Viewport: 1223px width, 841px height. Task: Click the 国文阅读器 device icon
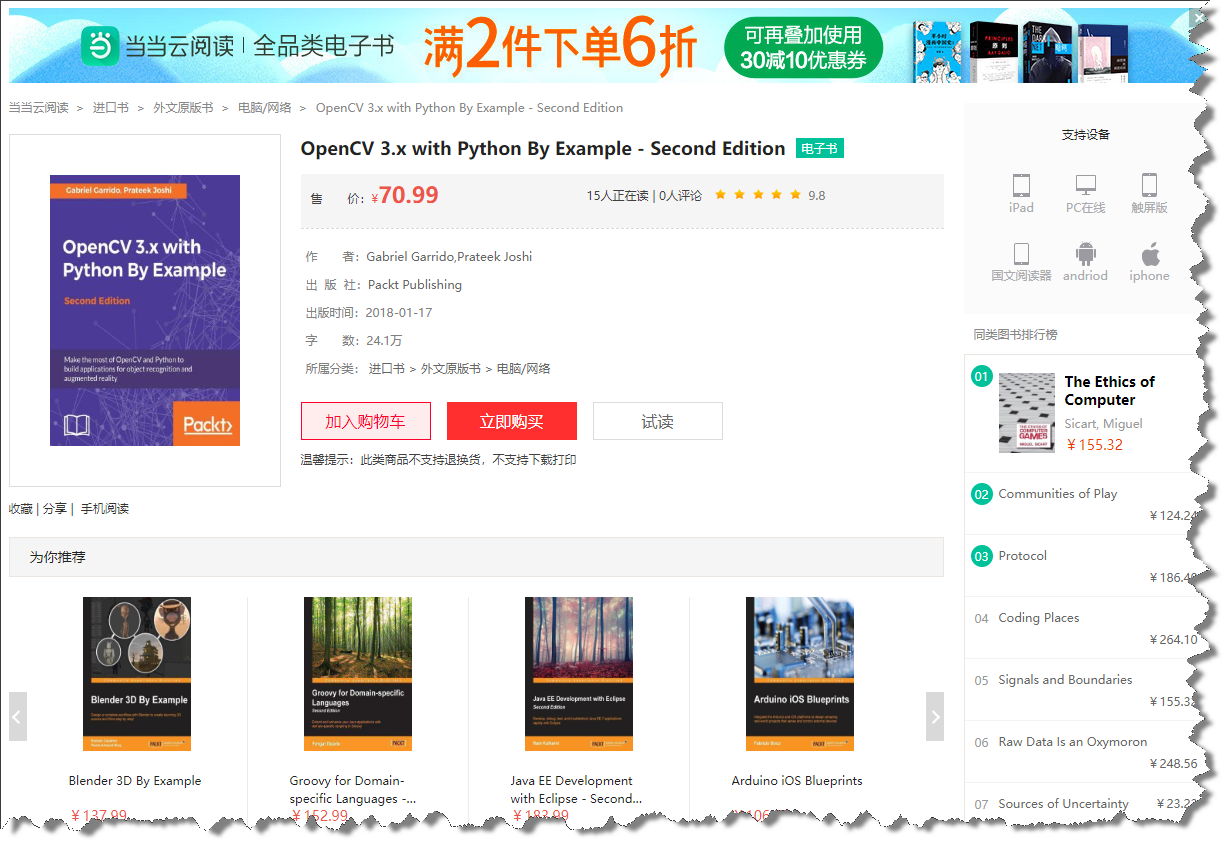point(1021,253)
